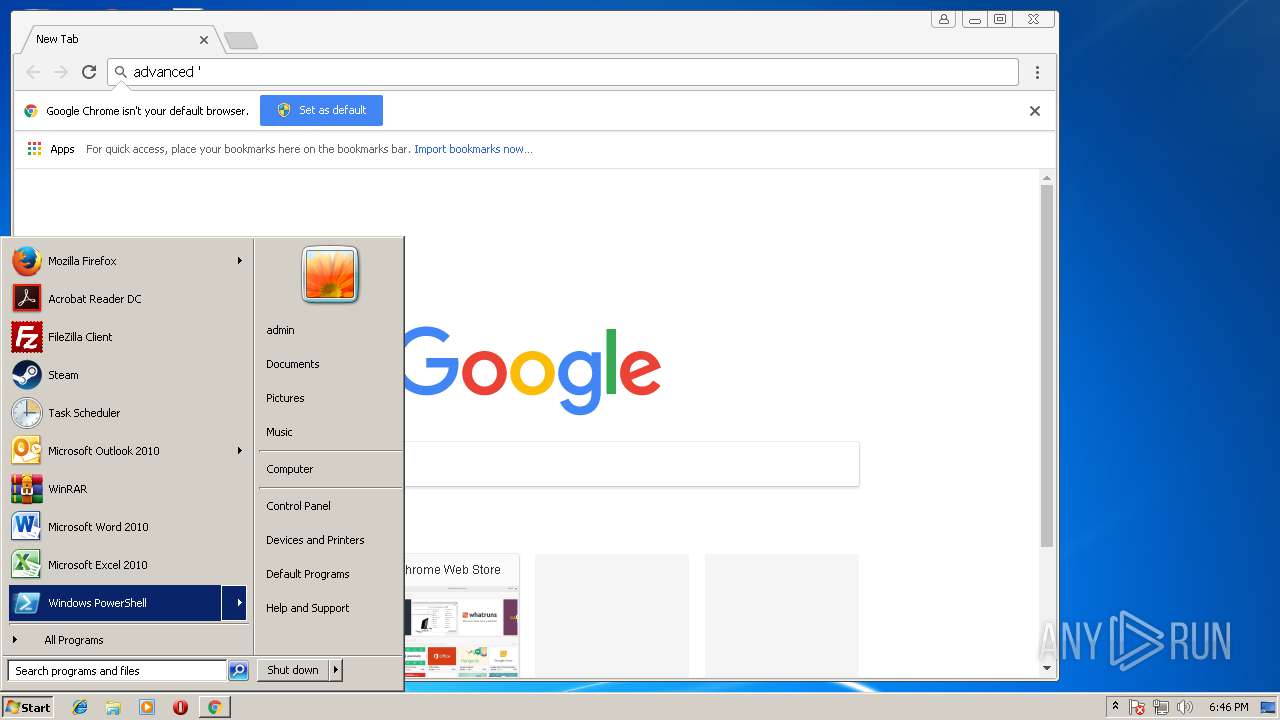Open Devices and Printers

(x=315, y=540)
